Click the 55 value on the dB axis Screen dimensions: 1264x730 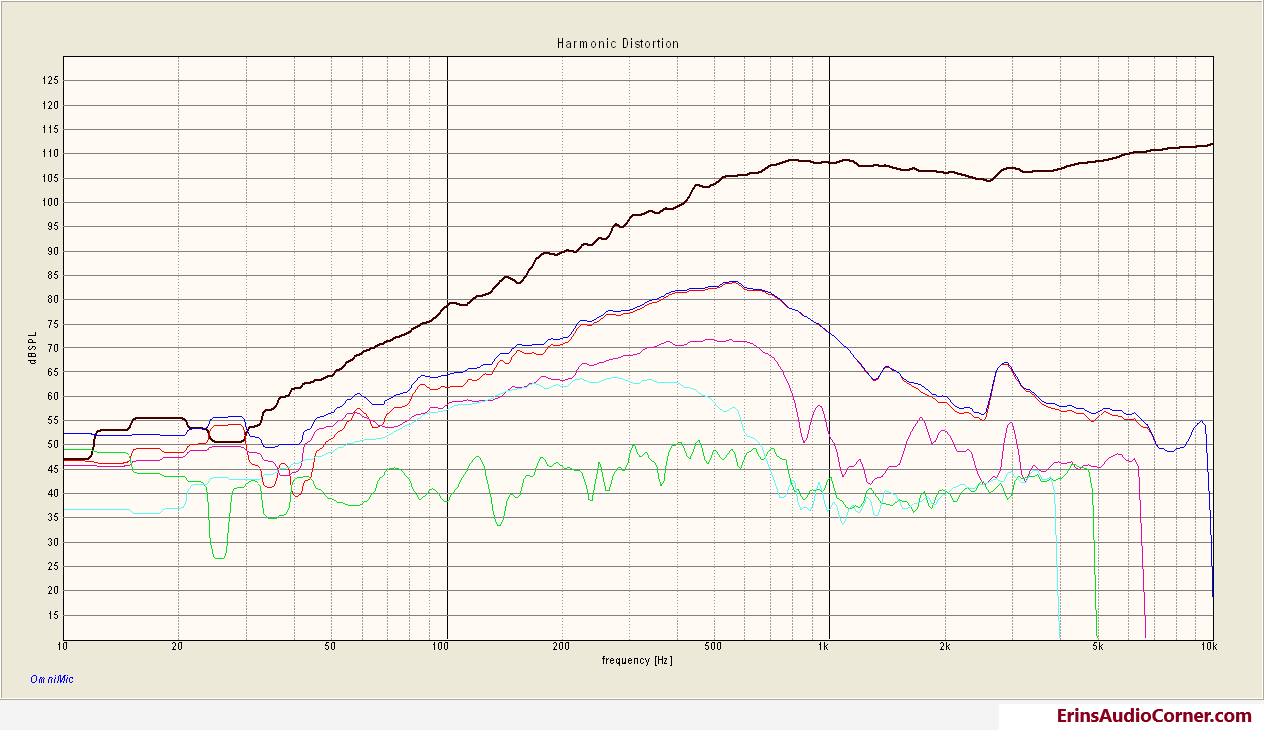tap(54, 421)
